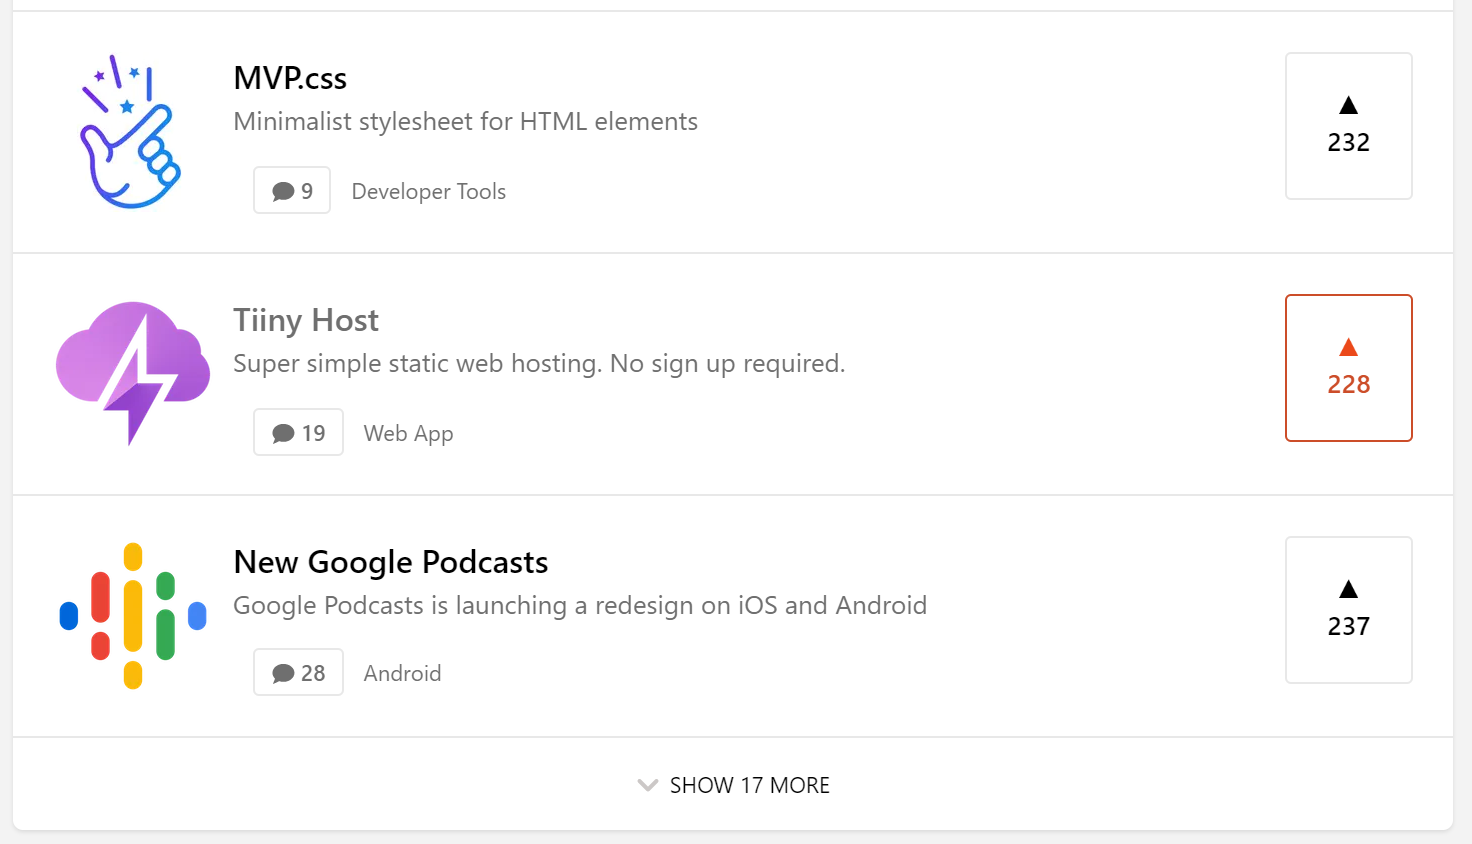Open the 19 comments on Tiiny Host
This screenshot has width=1472, height=844.
click(298, 432)
